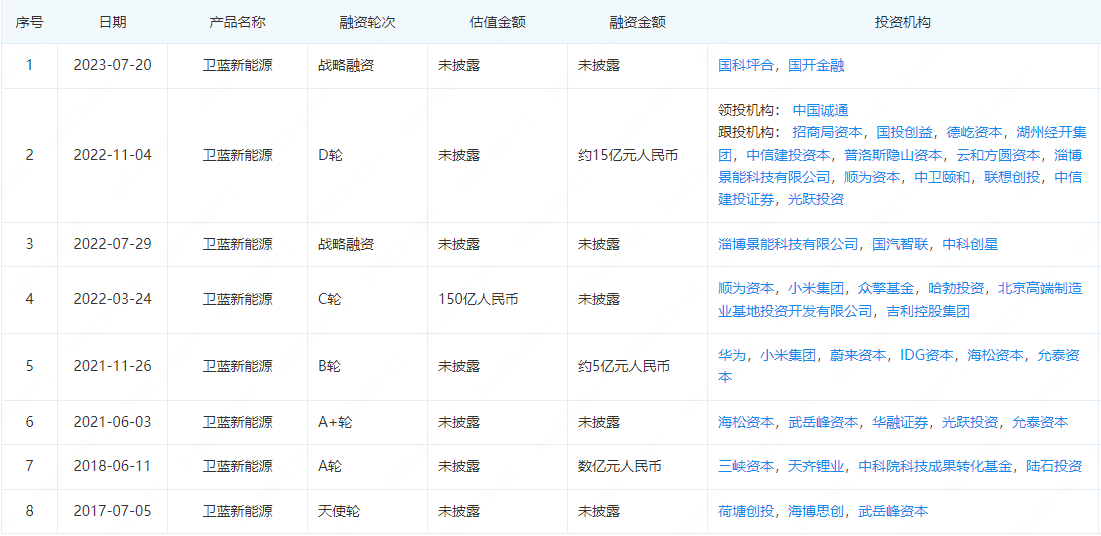The image size is (1101, 536).
Task: Click lead investor 中国诚通
Action: (820, 110)
